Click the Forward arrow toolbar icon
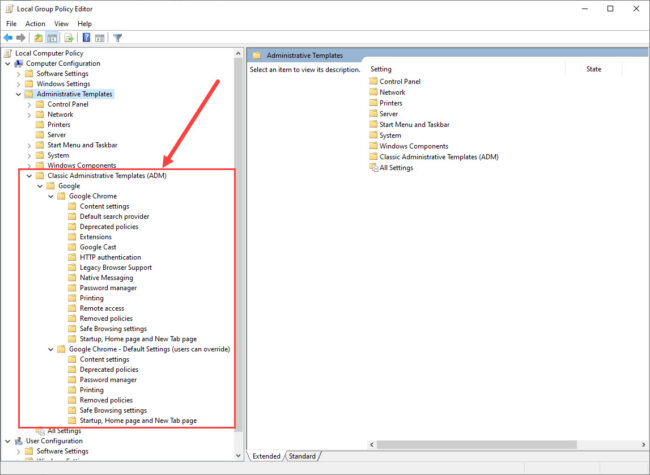The width and height of the screenshot is (650, 475). pyautogui.click(x=21, y=38)
